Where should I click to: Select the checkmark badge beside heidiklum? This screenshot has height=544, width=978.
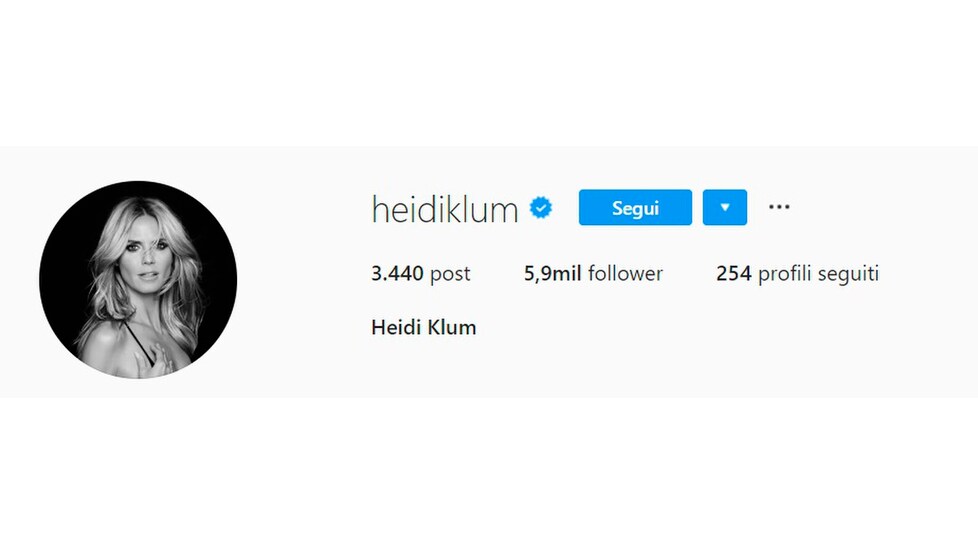click(x=541, y=207)
